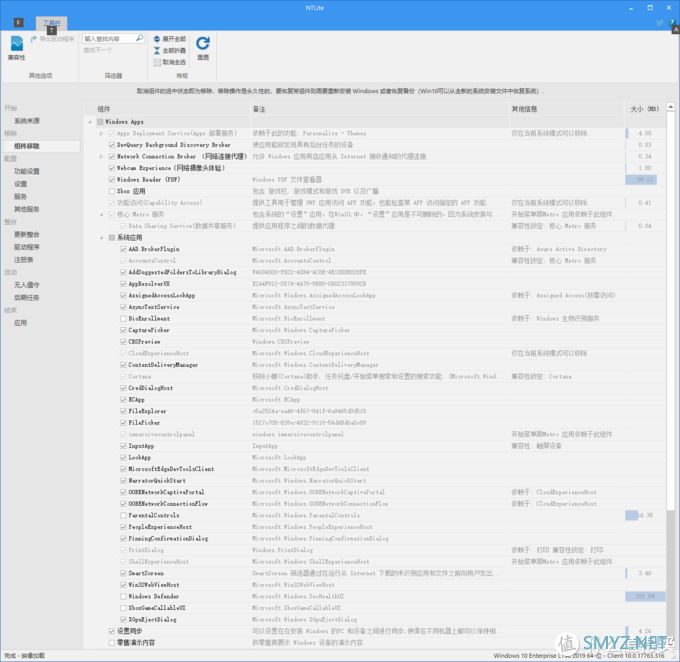Click the vertical scrollbar thumb
The width and height of the screenshot is (680, 662).
[x=670, y=311]
